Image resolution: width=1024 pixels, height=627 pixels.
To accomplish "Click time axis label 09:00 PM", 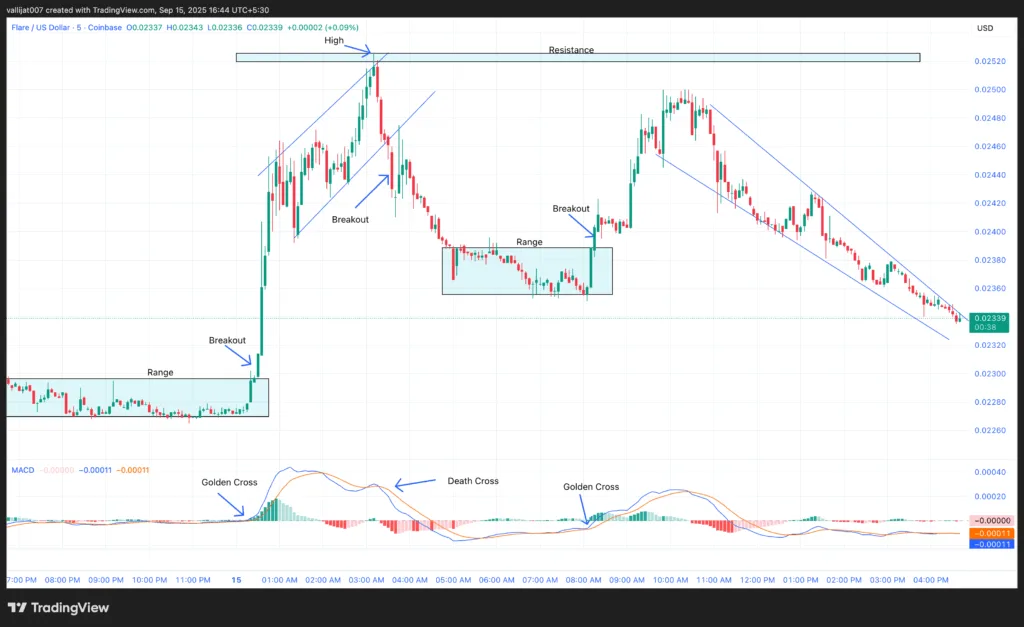I will (106, 580).
